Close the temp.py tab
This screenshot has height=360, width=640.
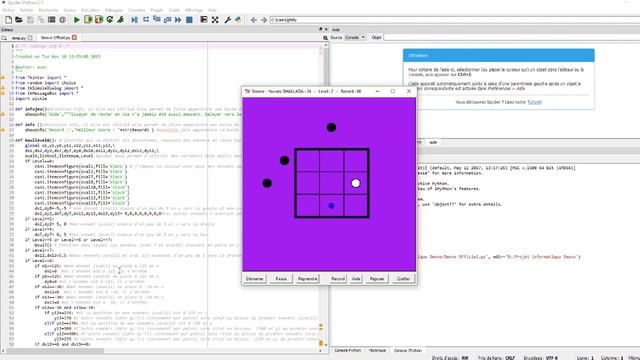[x=30, y=38]
